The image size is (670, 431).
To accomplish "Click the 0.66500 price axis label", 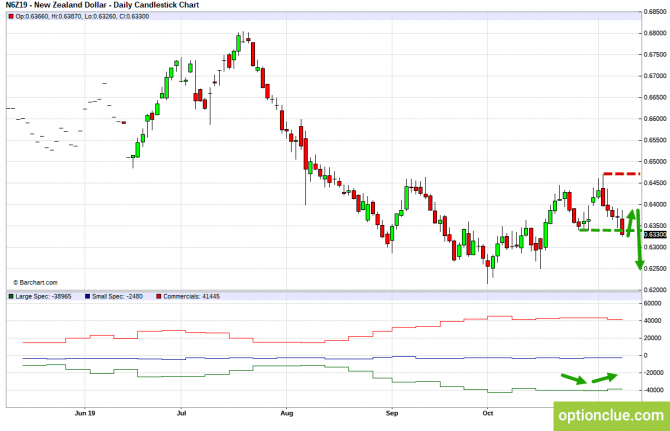I will 655,97.
